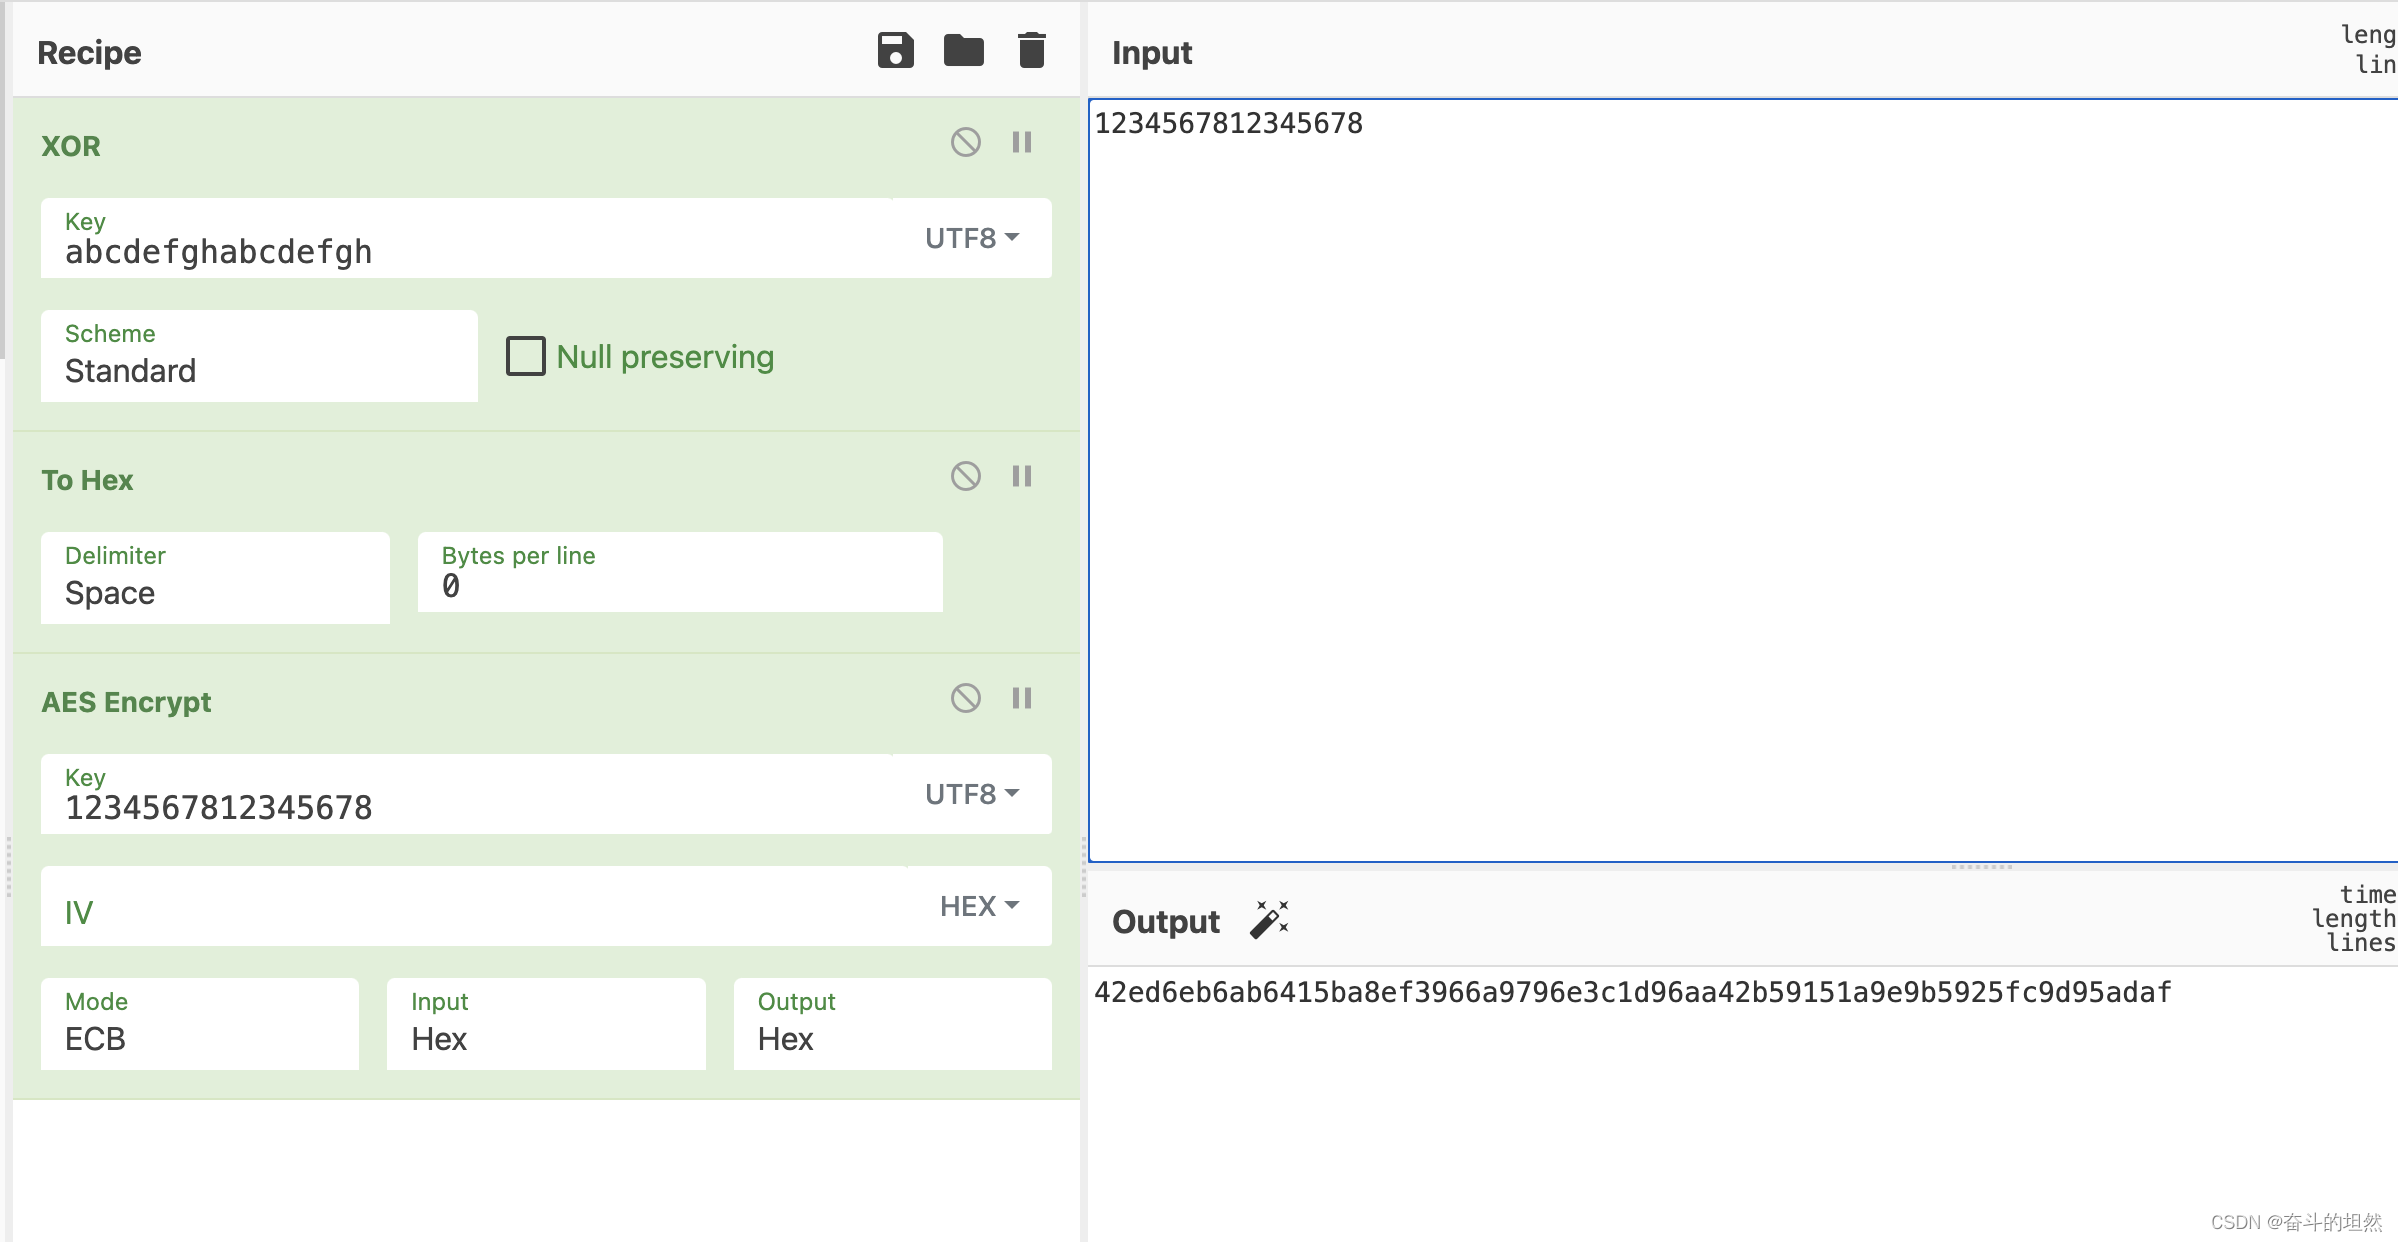Click the save recipe icon
Screen dimensions: 2398x1242
895,50
